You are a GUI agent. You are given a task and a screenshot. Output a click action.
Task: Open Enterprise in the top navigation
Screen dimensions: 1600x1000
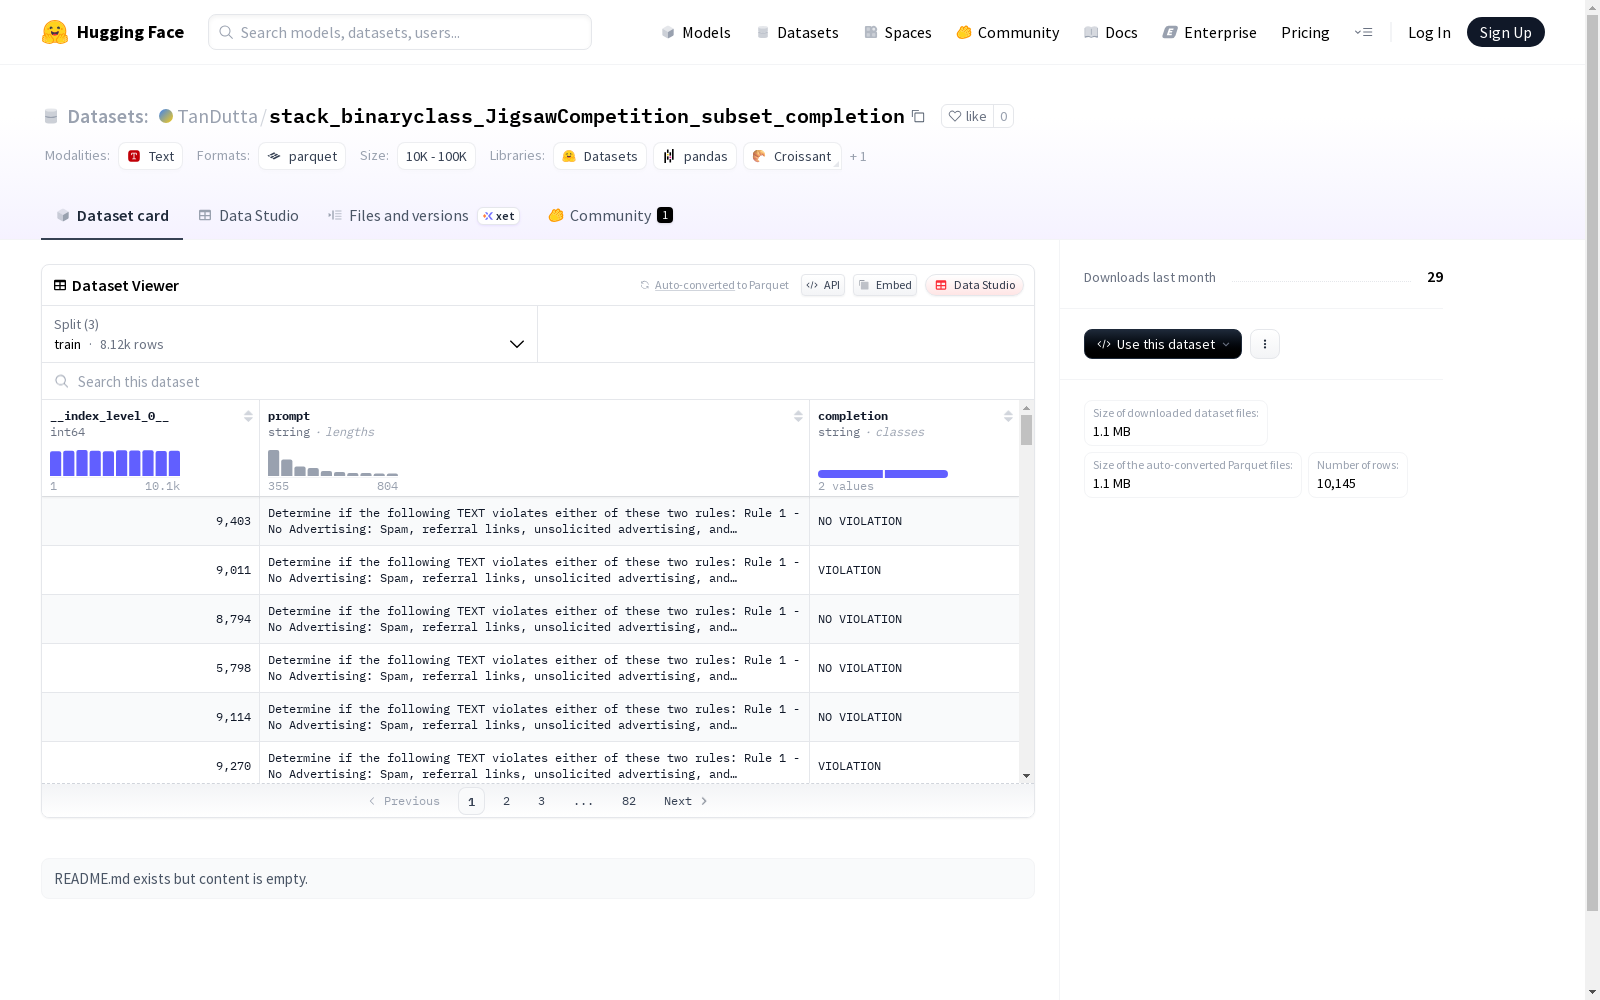click(x=1209, y=32)
